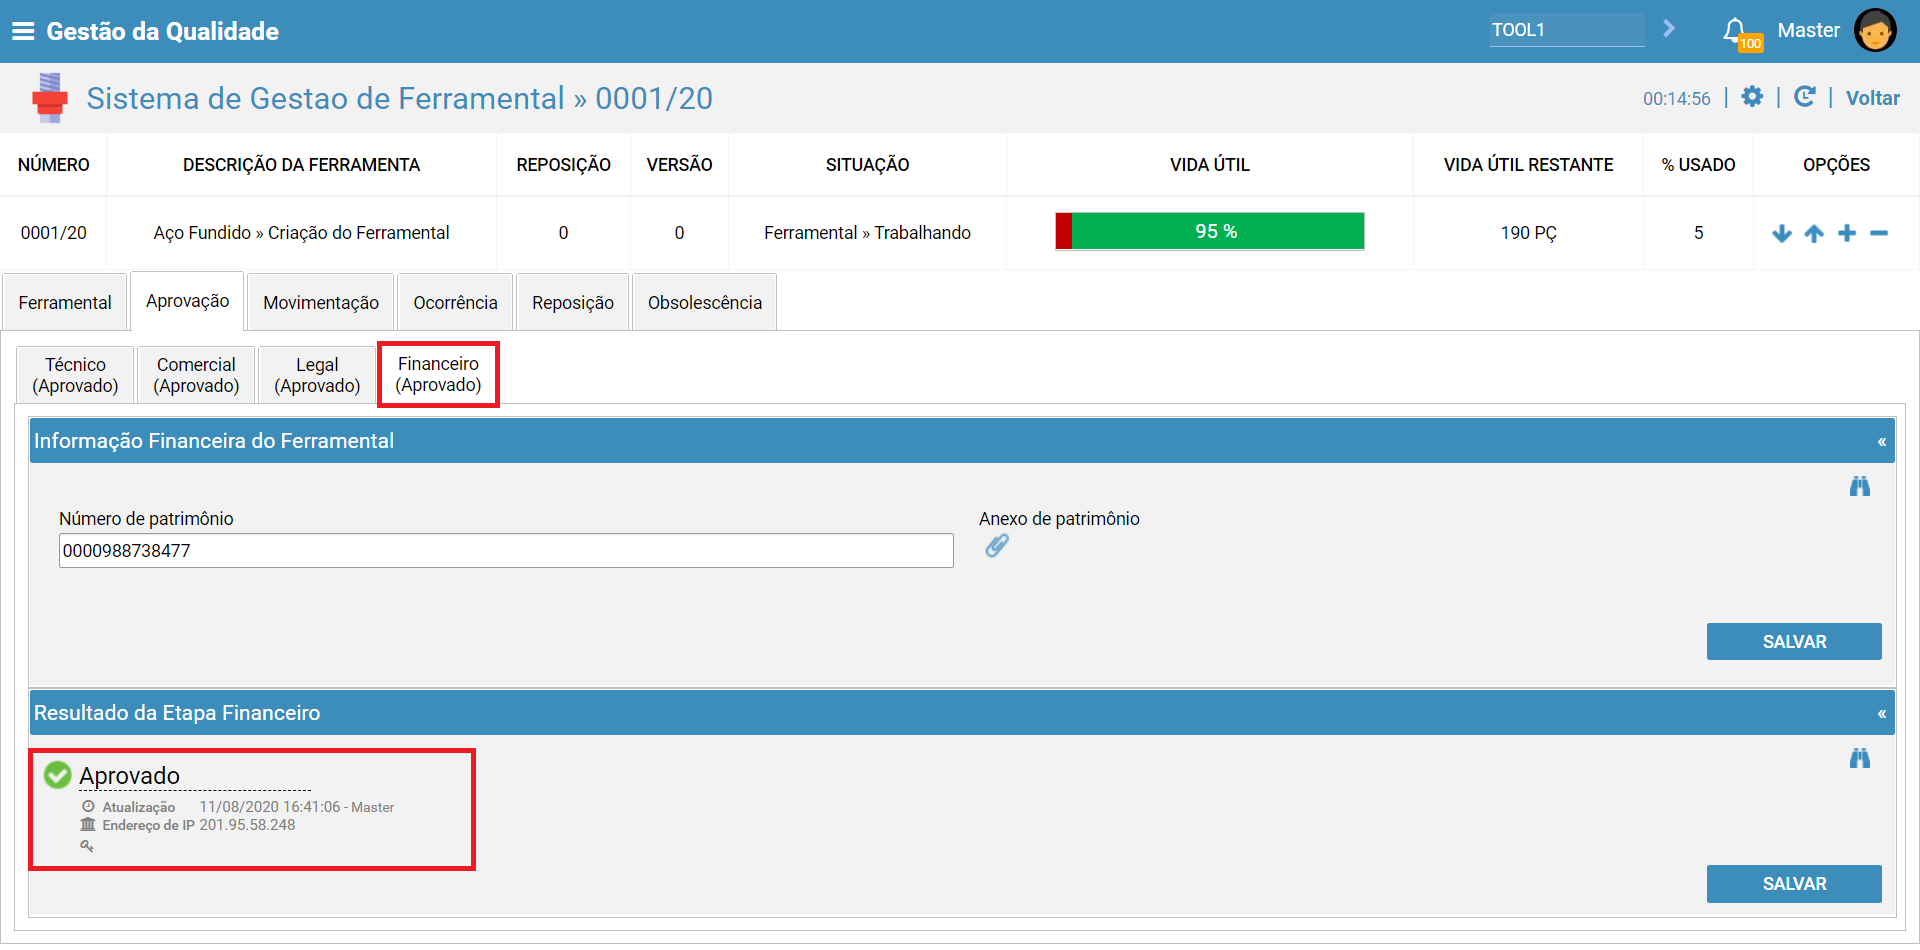Click the refresh icon near Voltar
This screenshot has width=1920, height=950.
1805,97
